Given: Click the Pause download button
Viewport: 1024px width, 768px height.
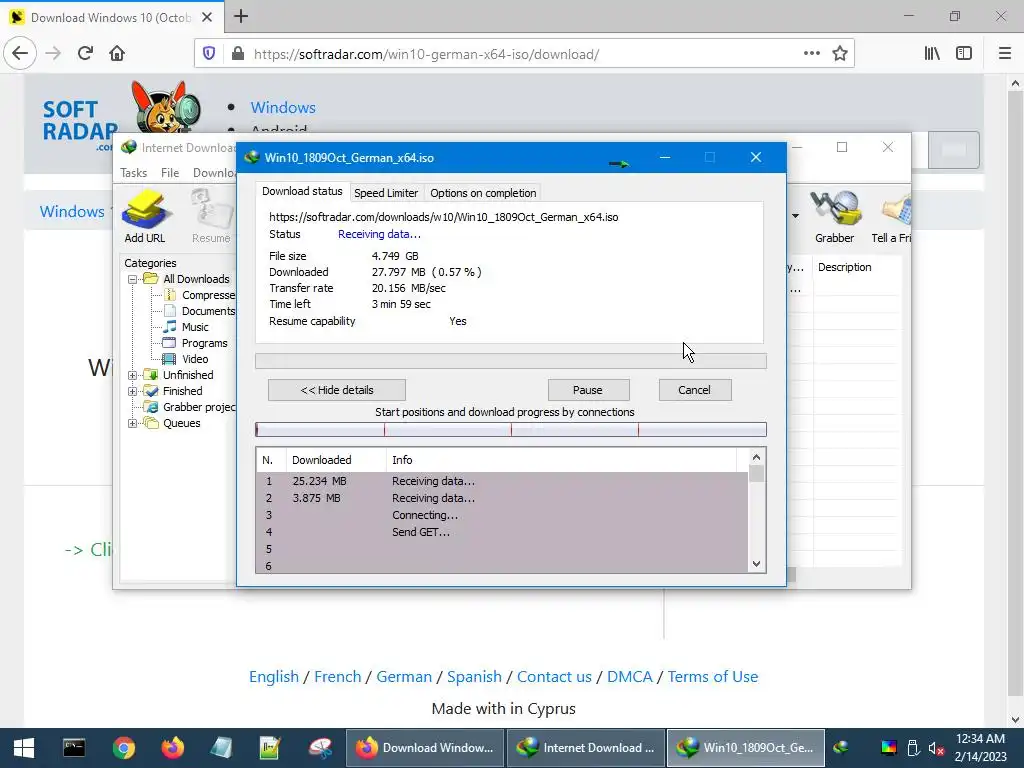Looking at the screenshot, I should coord(588,390).
